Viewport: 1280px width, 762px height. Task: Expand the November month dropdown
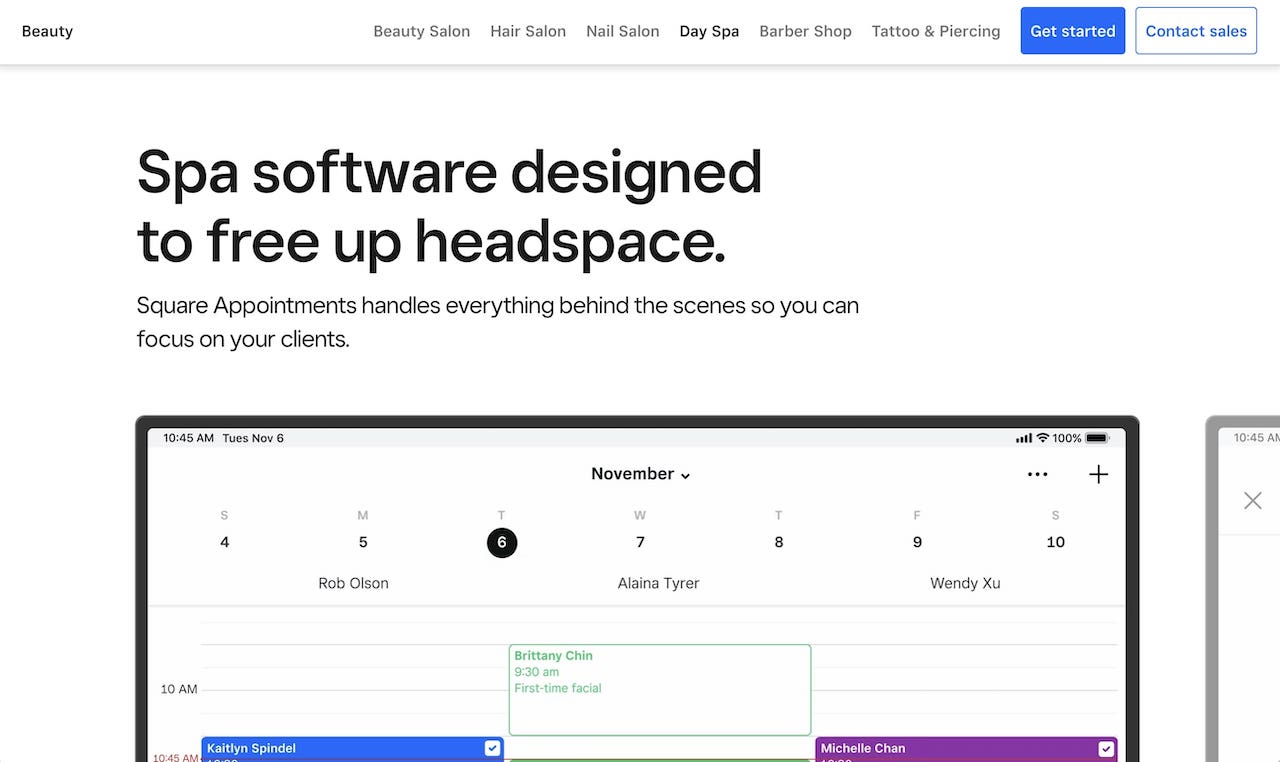(x=641, y=474)
